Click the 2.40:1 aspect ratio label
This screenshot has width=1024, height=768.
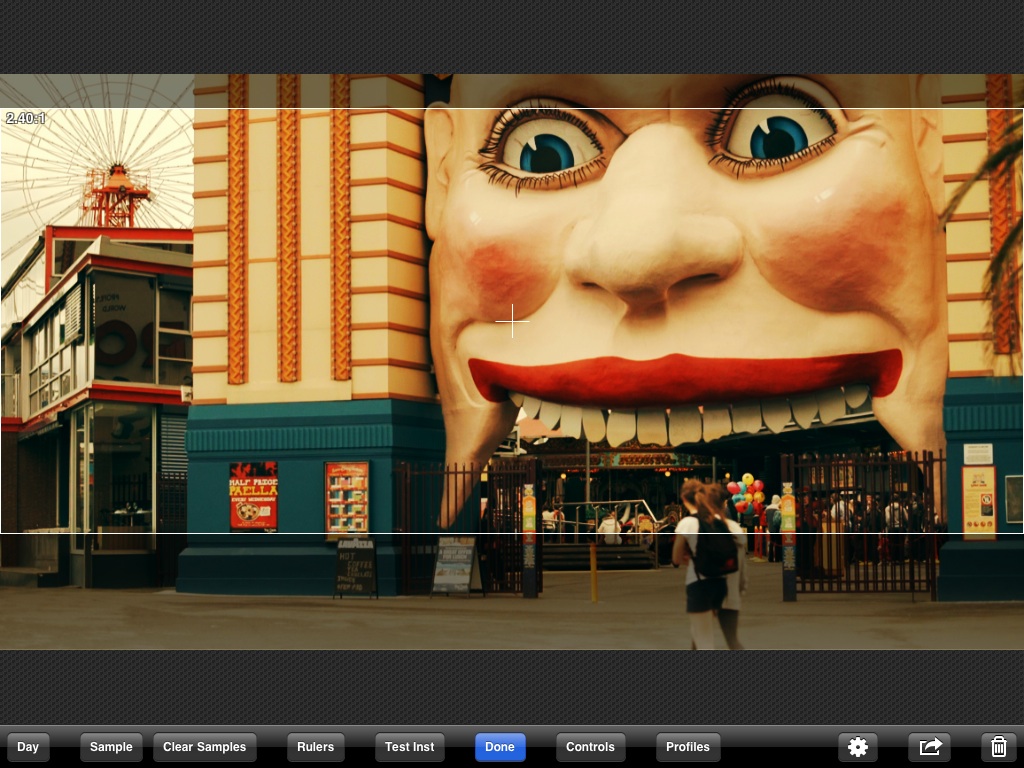pos(25,118)
